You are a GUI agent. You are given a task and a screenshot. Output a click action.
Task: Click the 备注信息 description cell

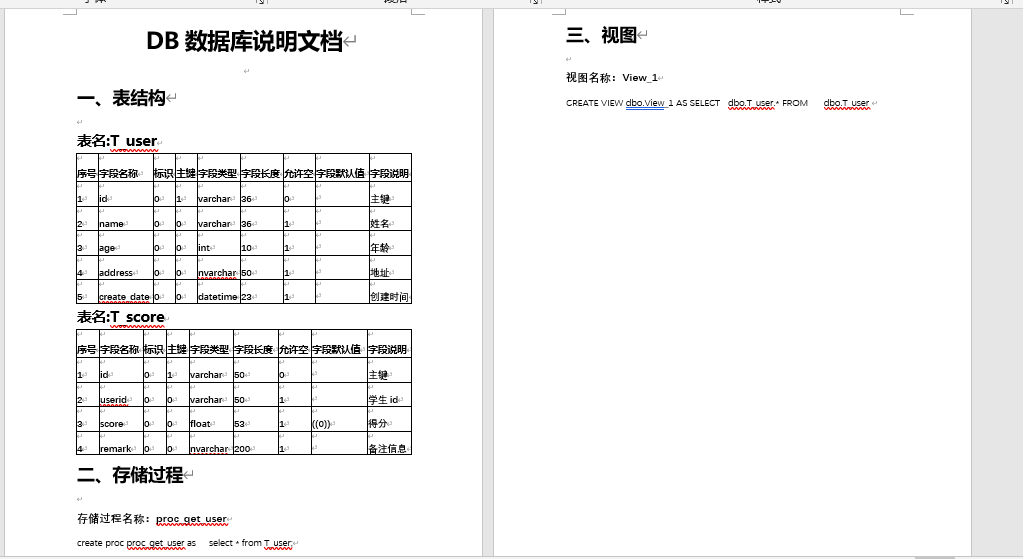pos(389,443)
